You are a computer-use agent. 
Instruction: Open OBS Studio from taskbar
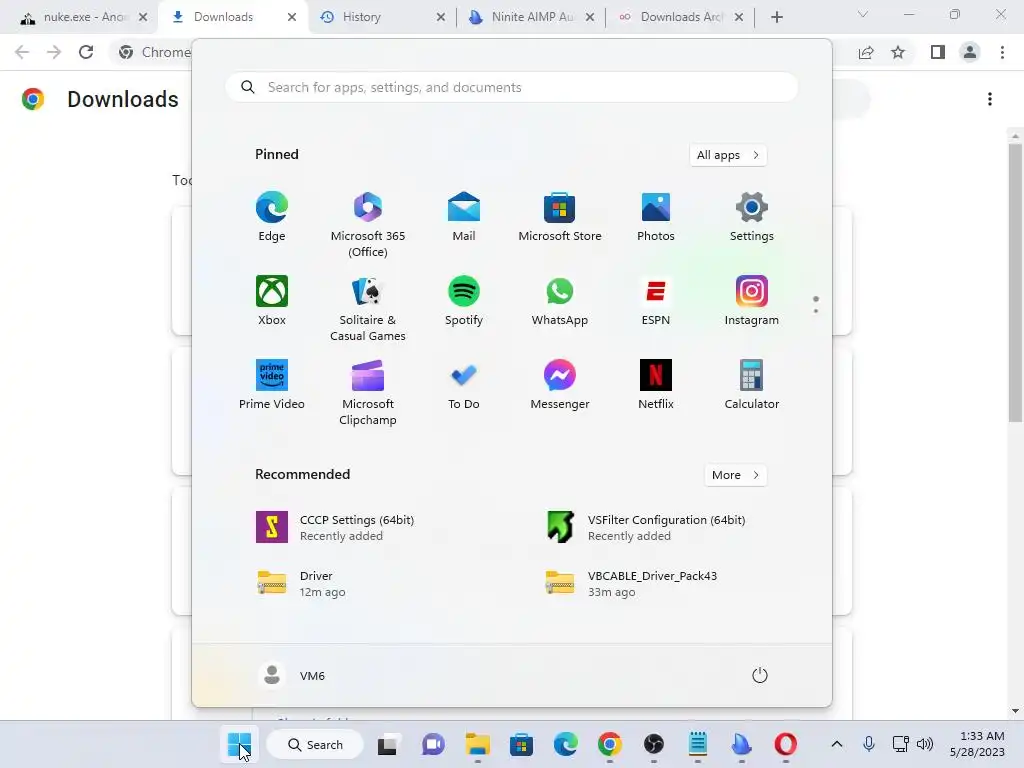654,744
